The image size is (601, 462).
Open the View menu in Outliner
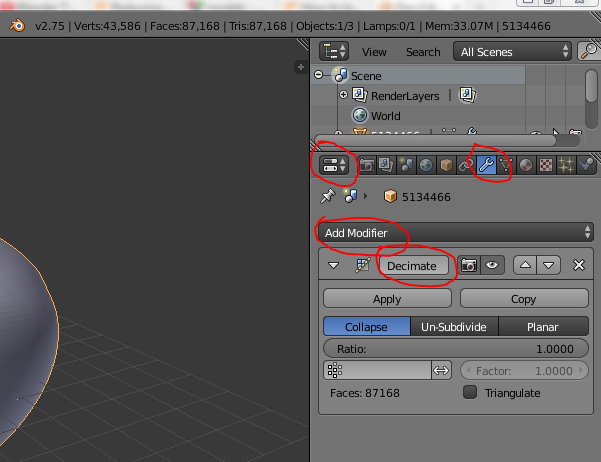[374, 52]
